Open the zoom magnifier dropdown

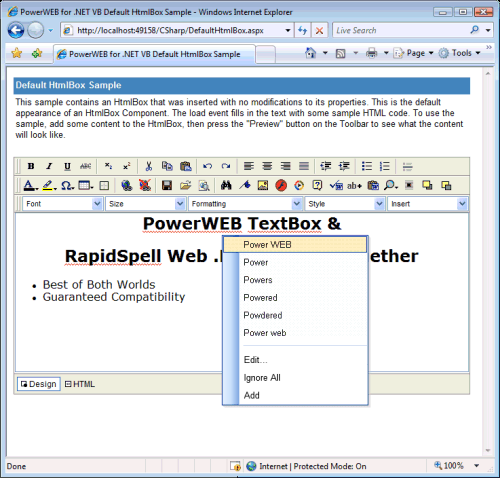point(391,185)
